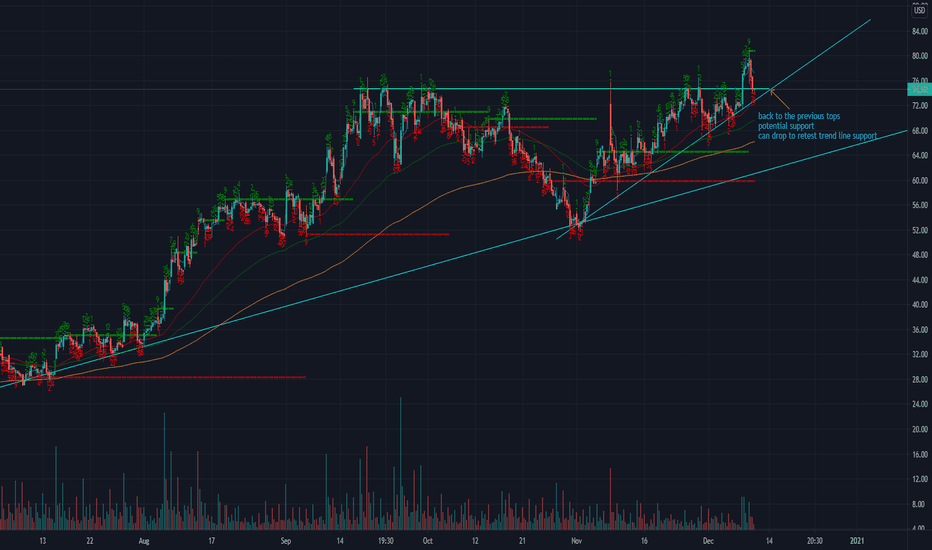Screen dimensions: 932x550
Task: Click the 48.00 price axis label
Action: click(x=919, y=254)
